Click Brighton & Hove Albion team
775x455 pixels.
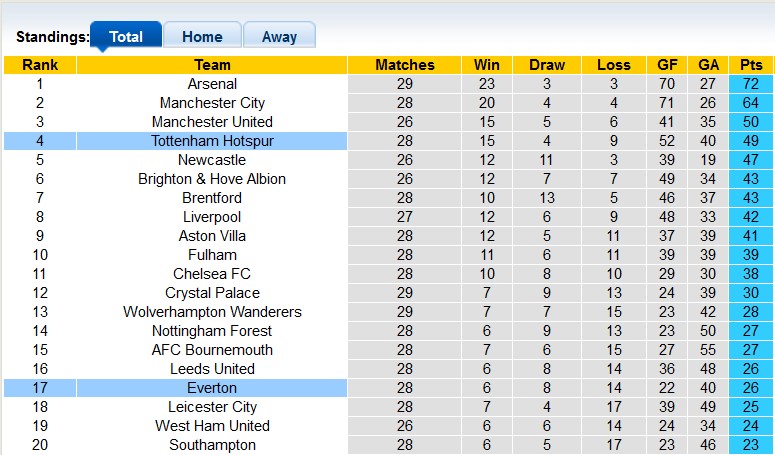[212, 179]
